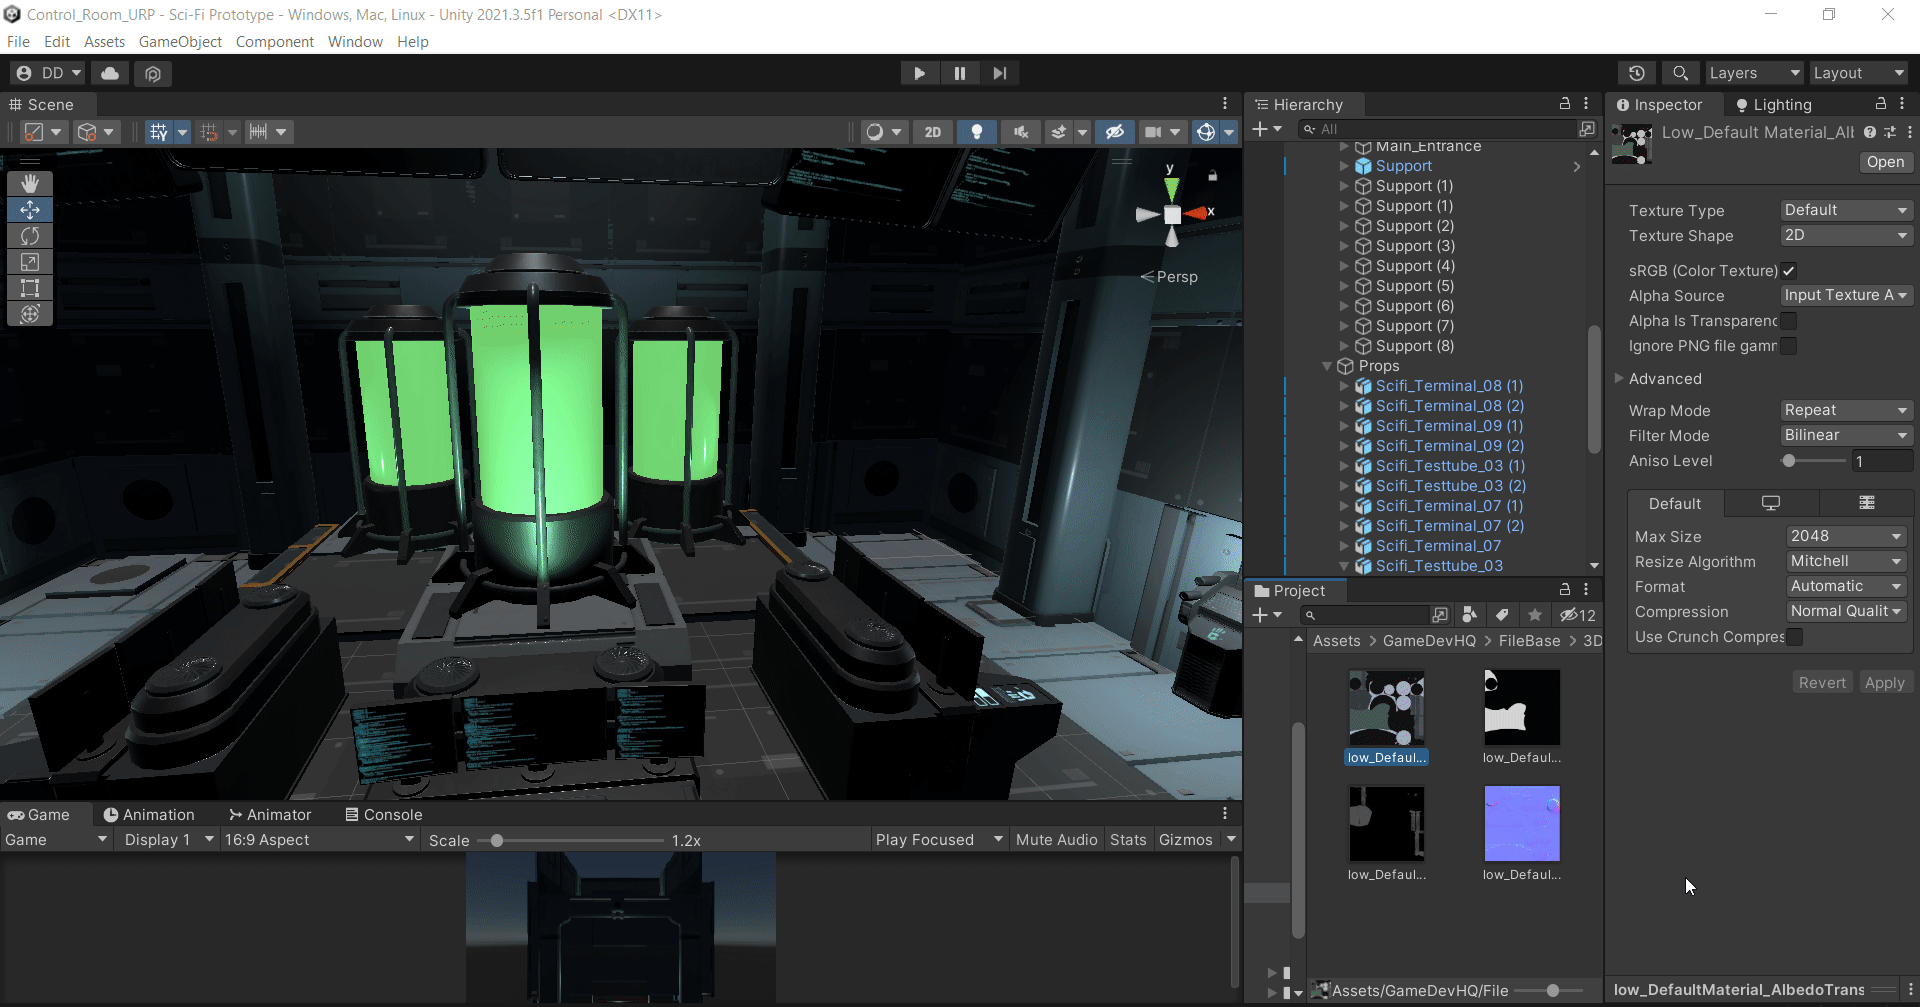Open the Wrap Mode dropdown

click(1845, 410)
